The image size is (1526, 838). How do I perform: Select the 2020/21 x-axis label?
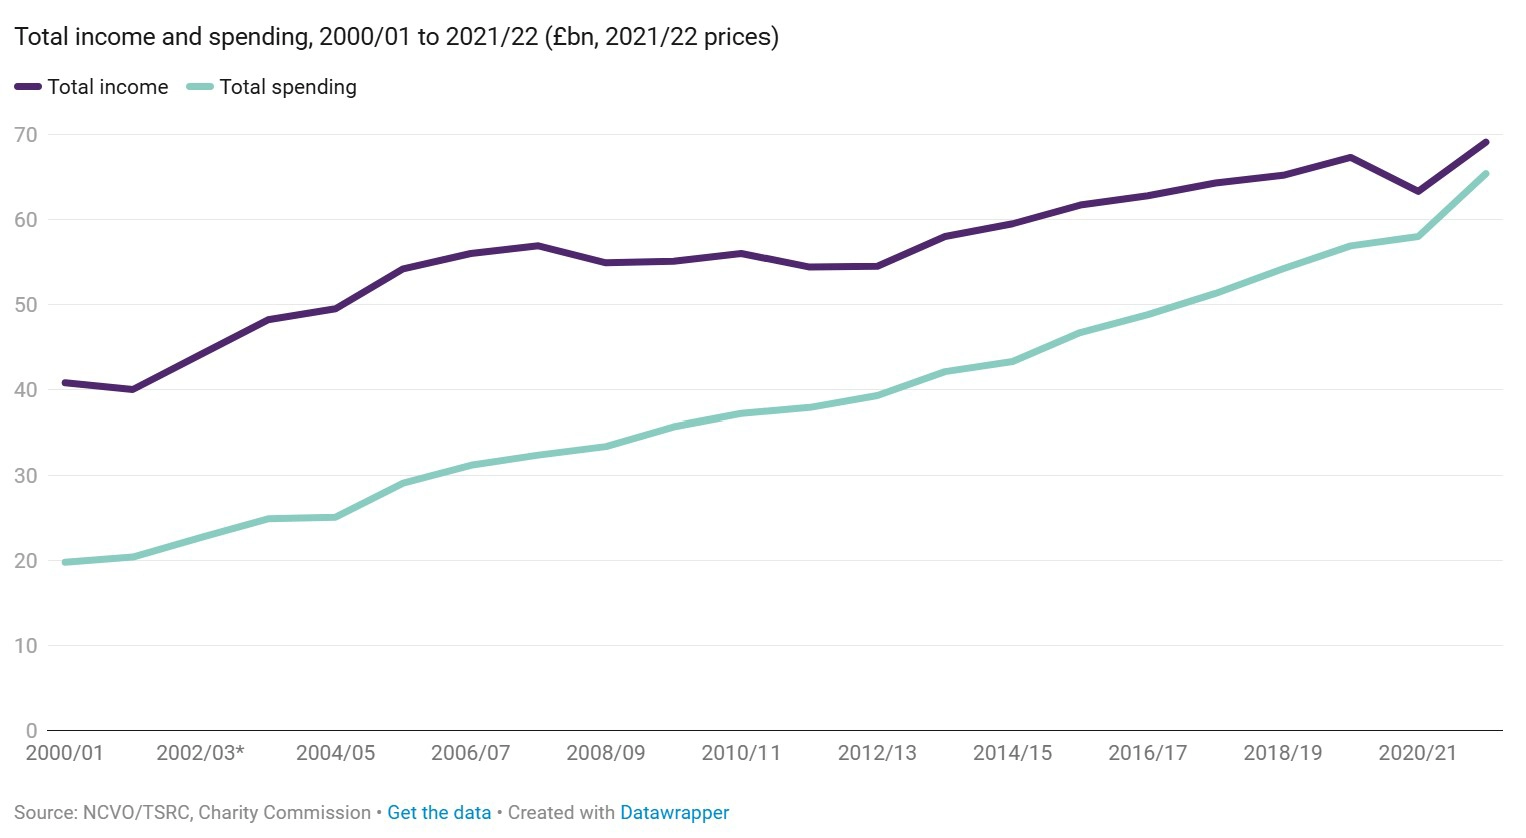(x=1418, y=753)
